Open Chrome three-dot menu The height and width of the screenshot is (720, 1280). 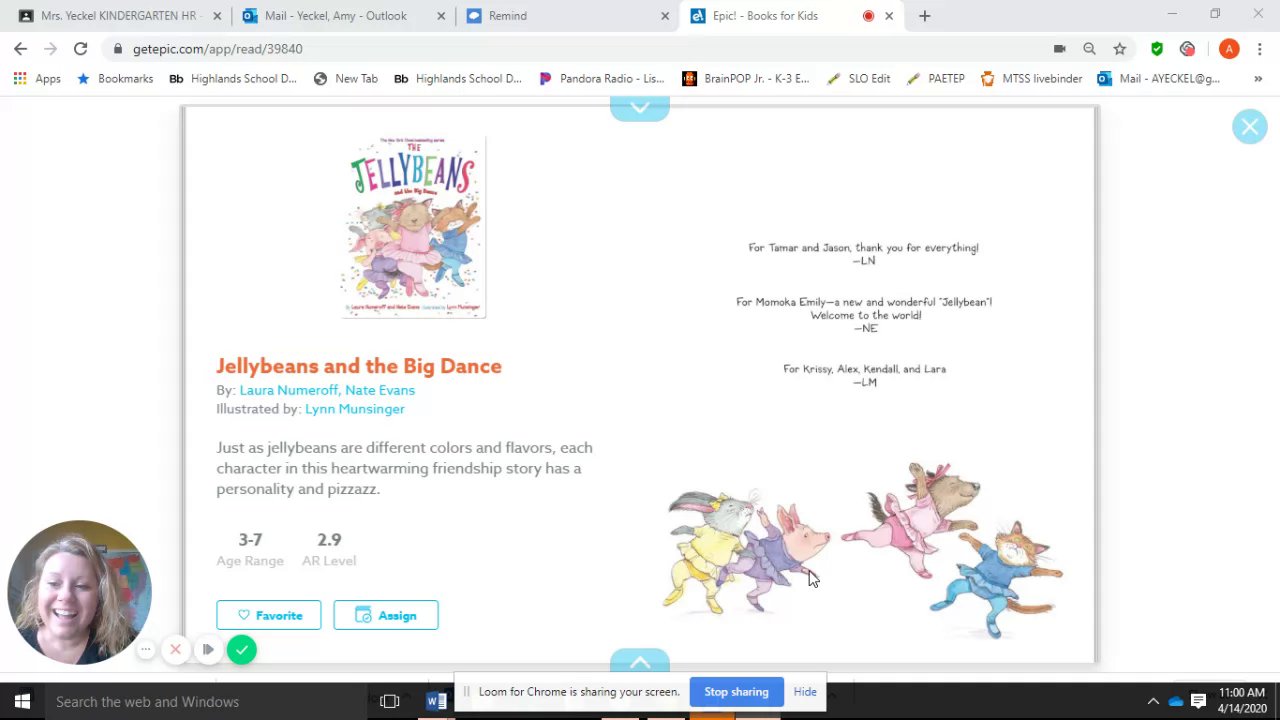[1259, 49]
